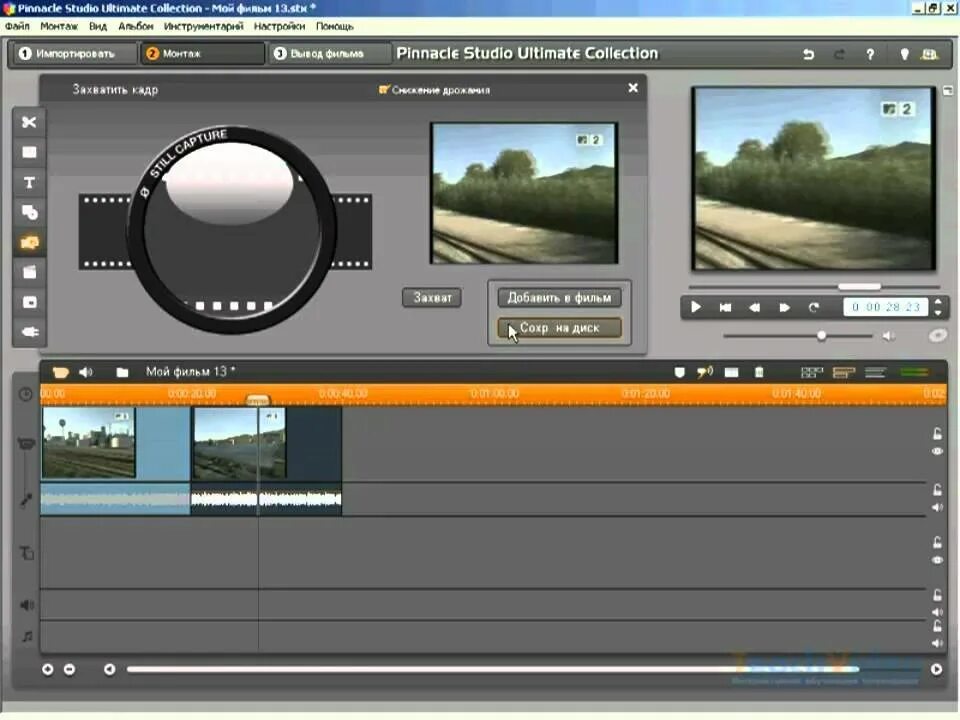
Task: Click the player scrubber handle
Action: pyautogui.click(x=859, y=287)
